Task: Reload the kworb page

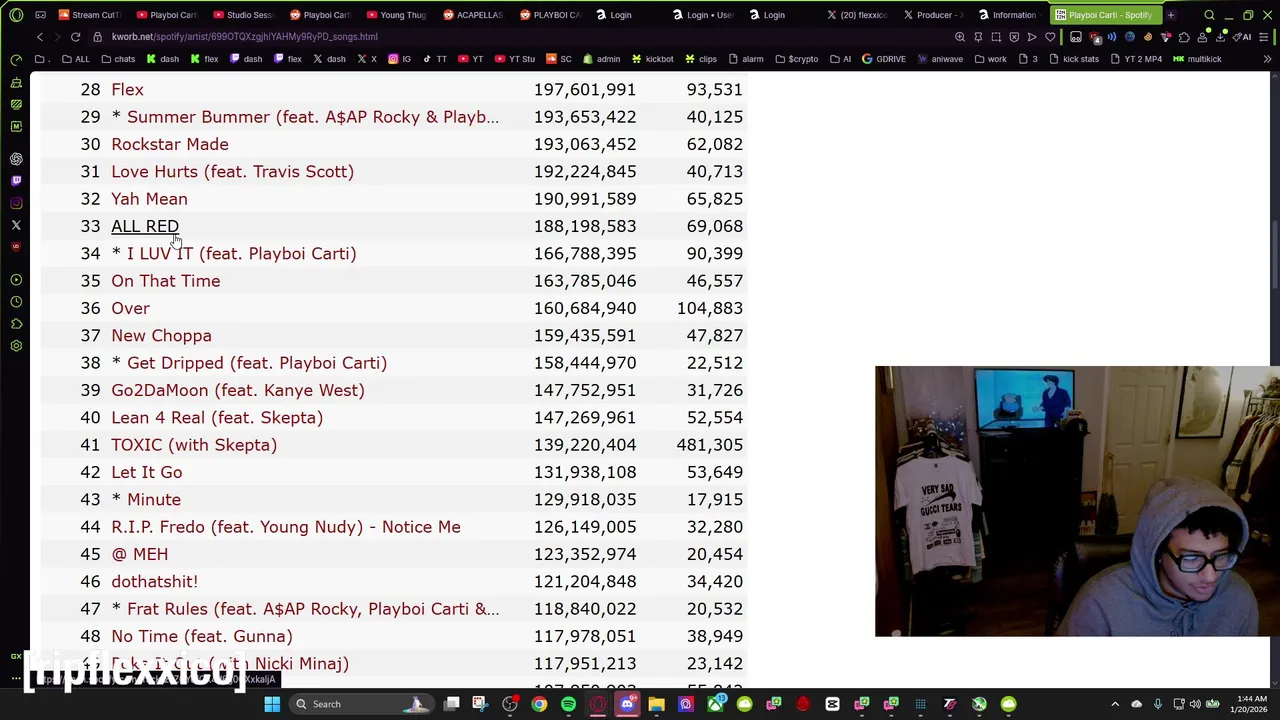Action: click(x=75, y=37)
